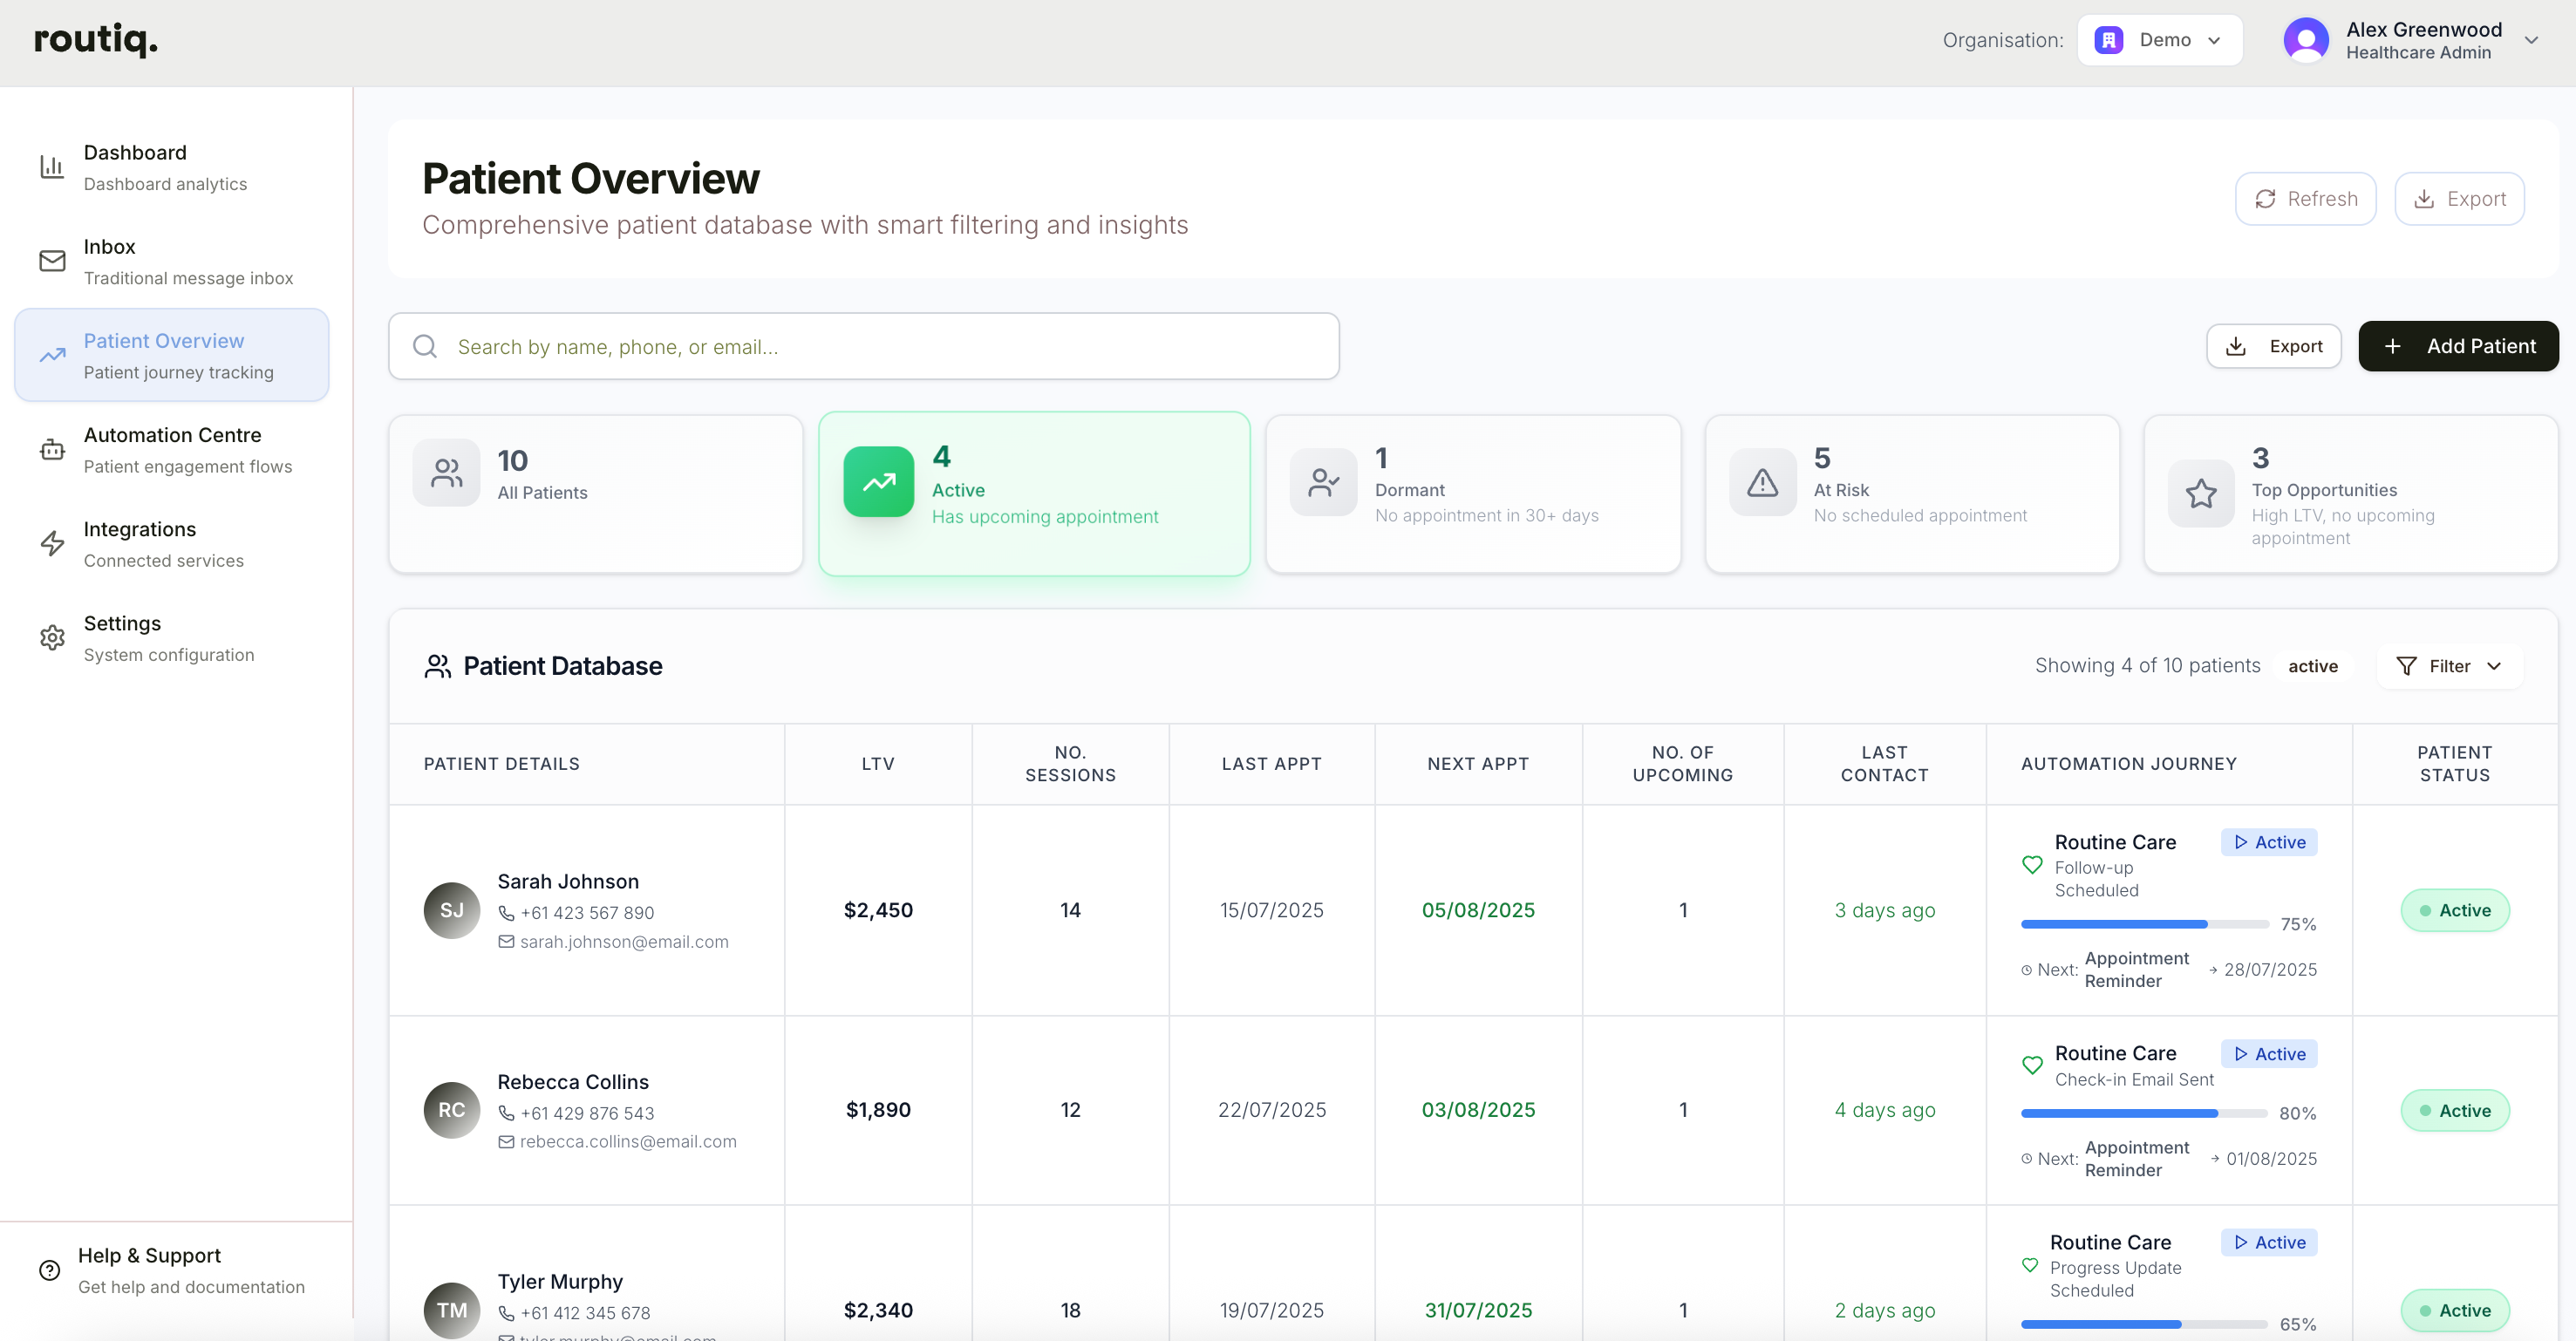Click the Inbox envelope icon
Viewport: 2576px width, 1341px height.
[52, 261]
